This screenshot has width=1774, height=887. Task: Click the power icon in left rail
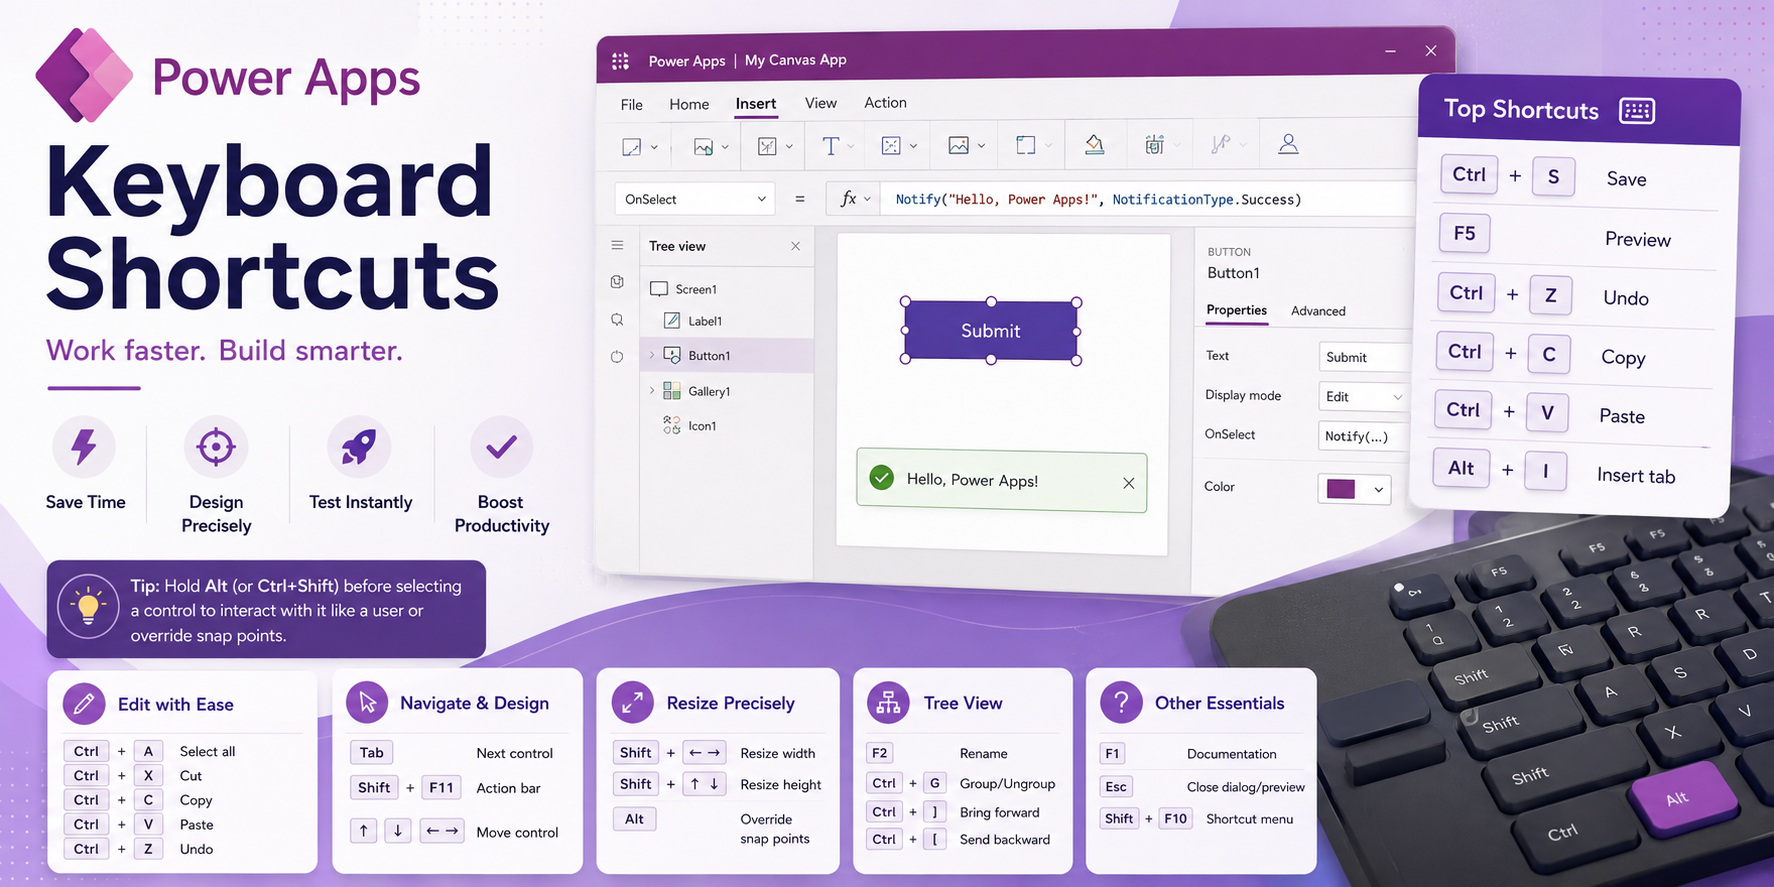(x=617, y=357)
